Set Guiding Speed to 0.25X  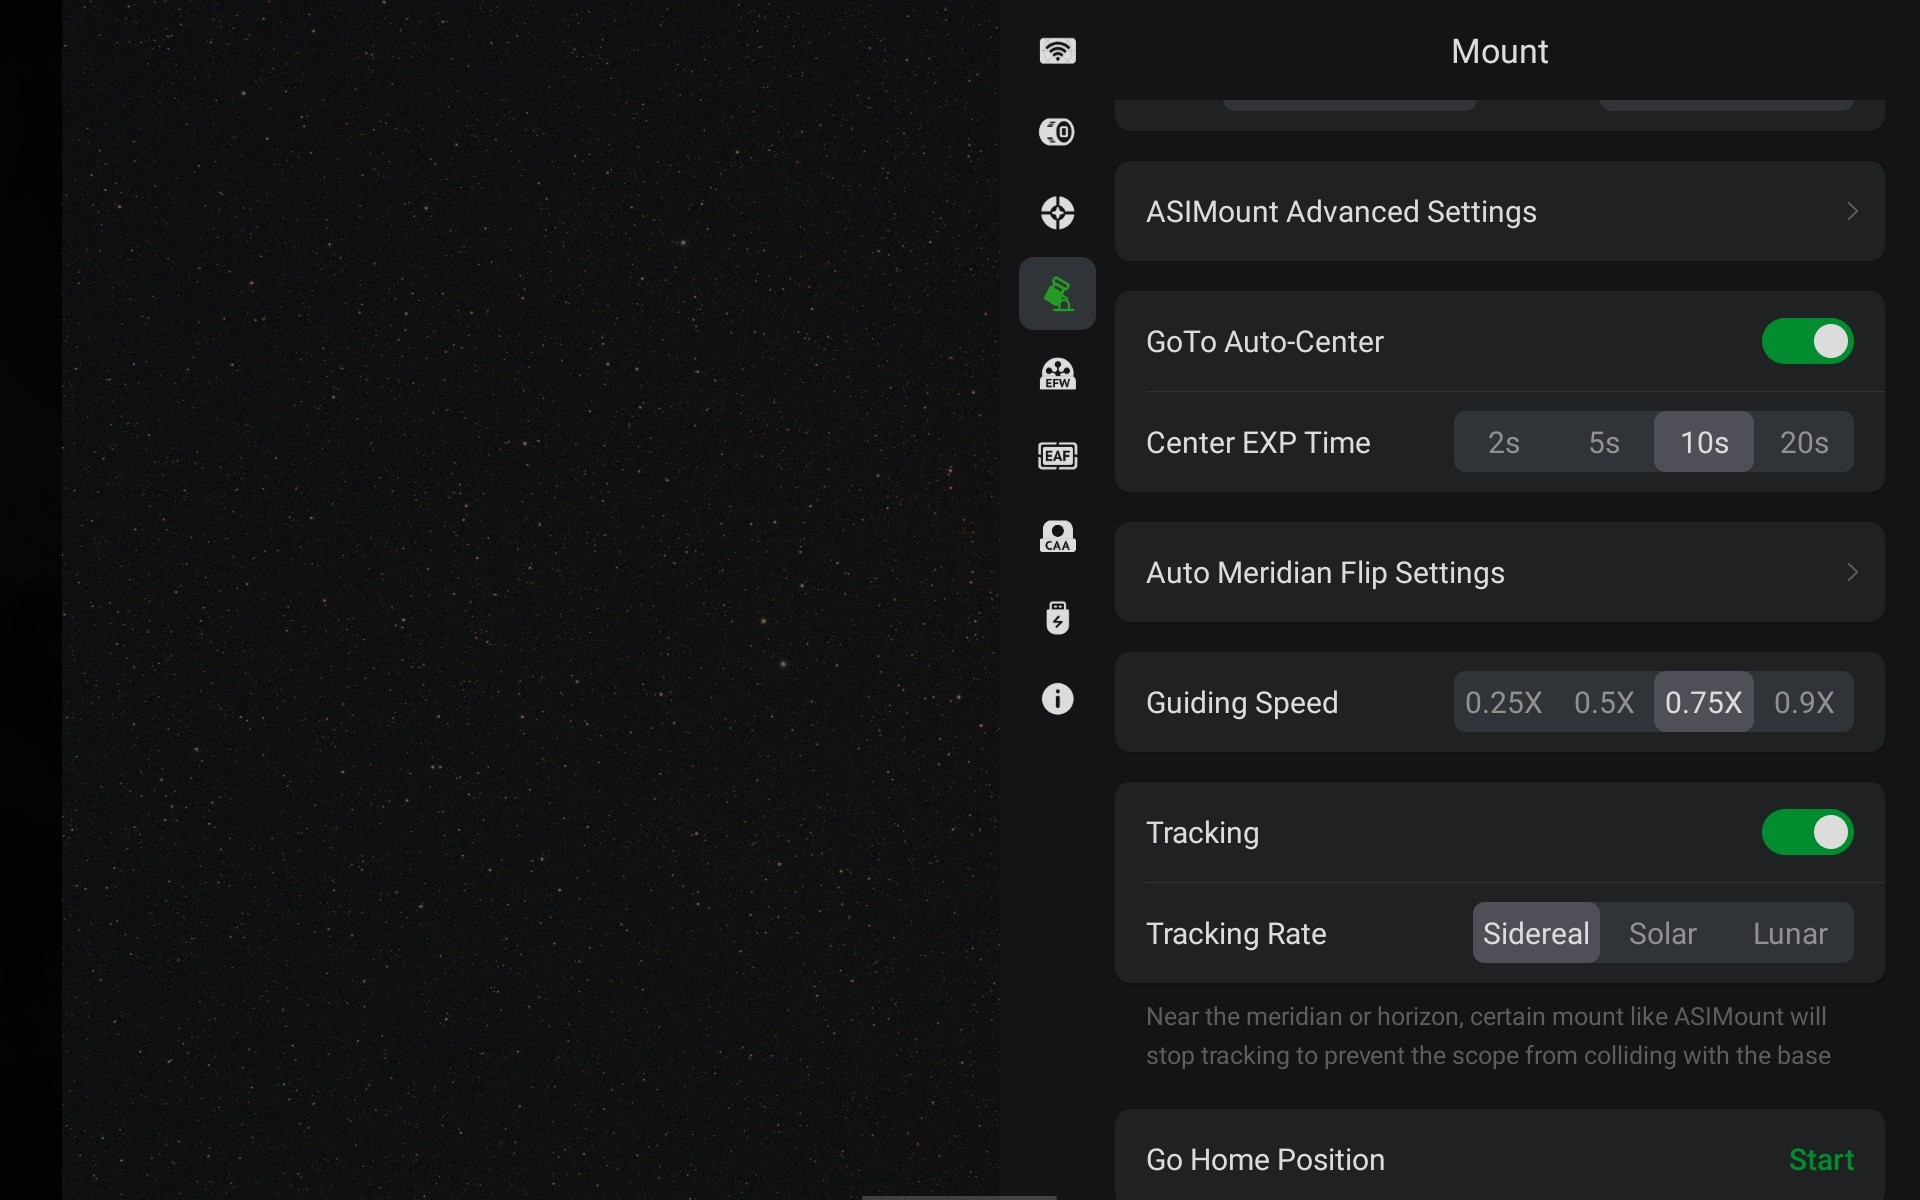point(1503,702)
